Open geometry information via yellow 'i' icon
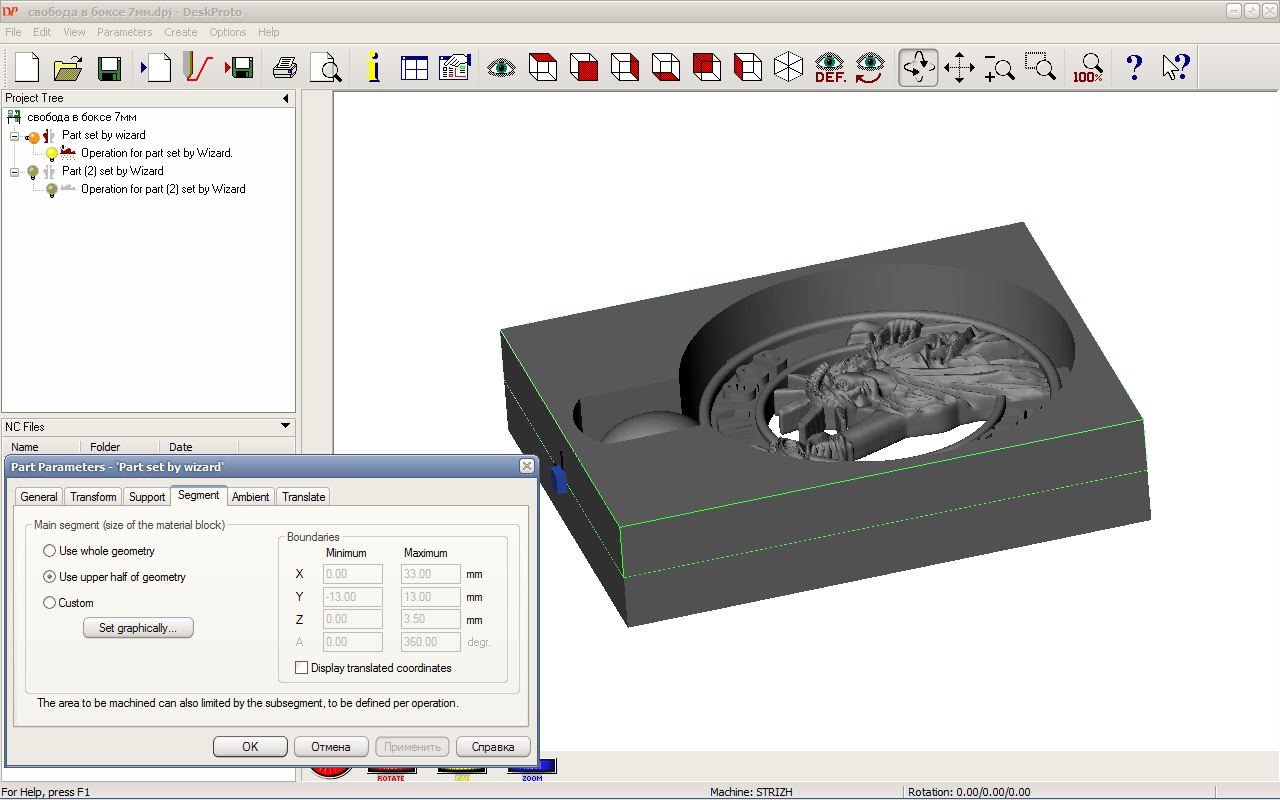 (x=373, y=68)
